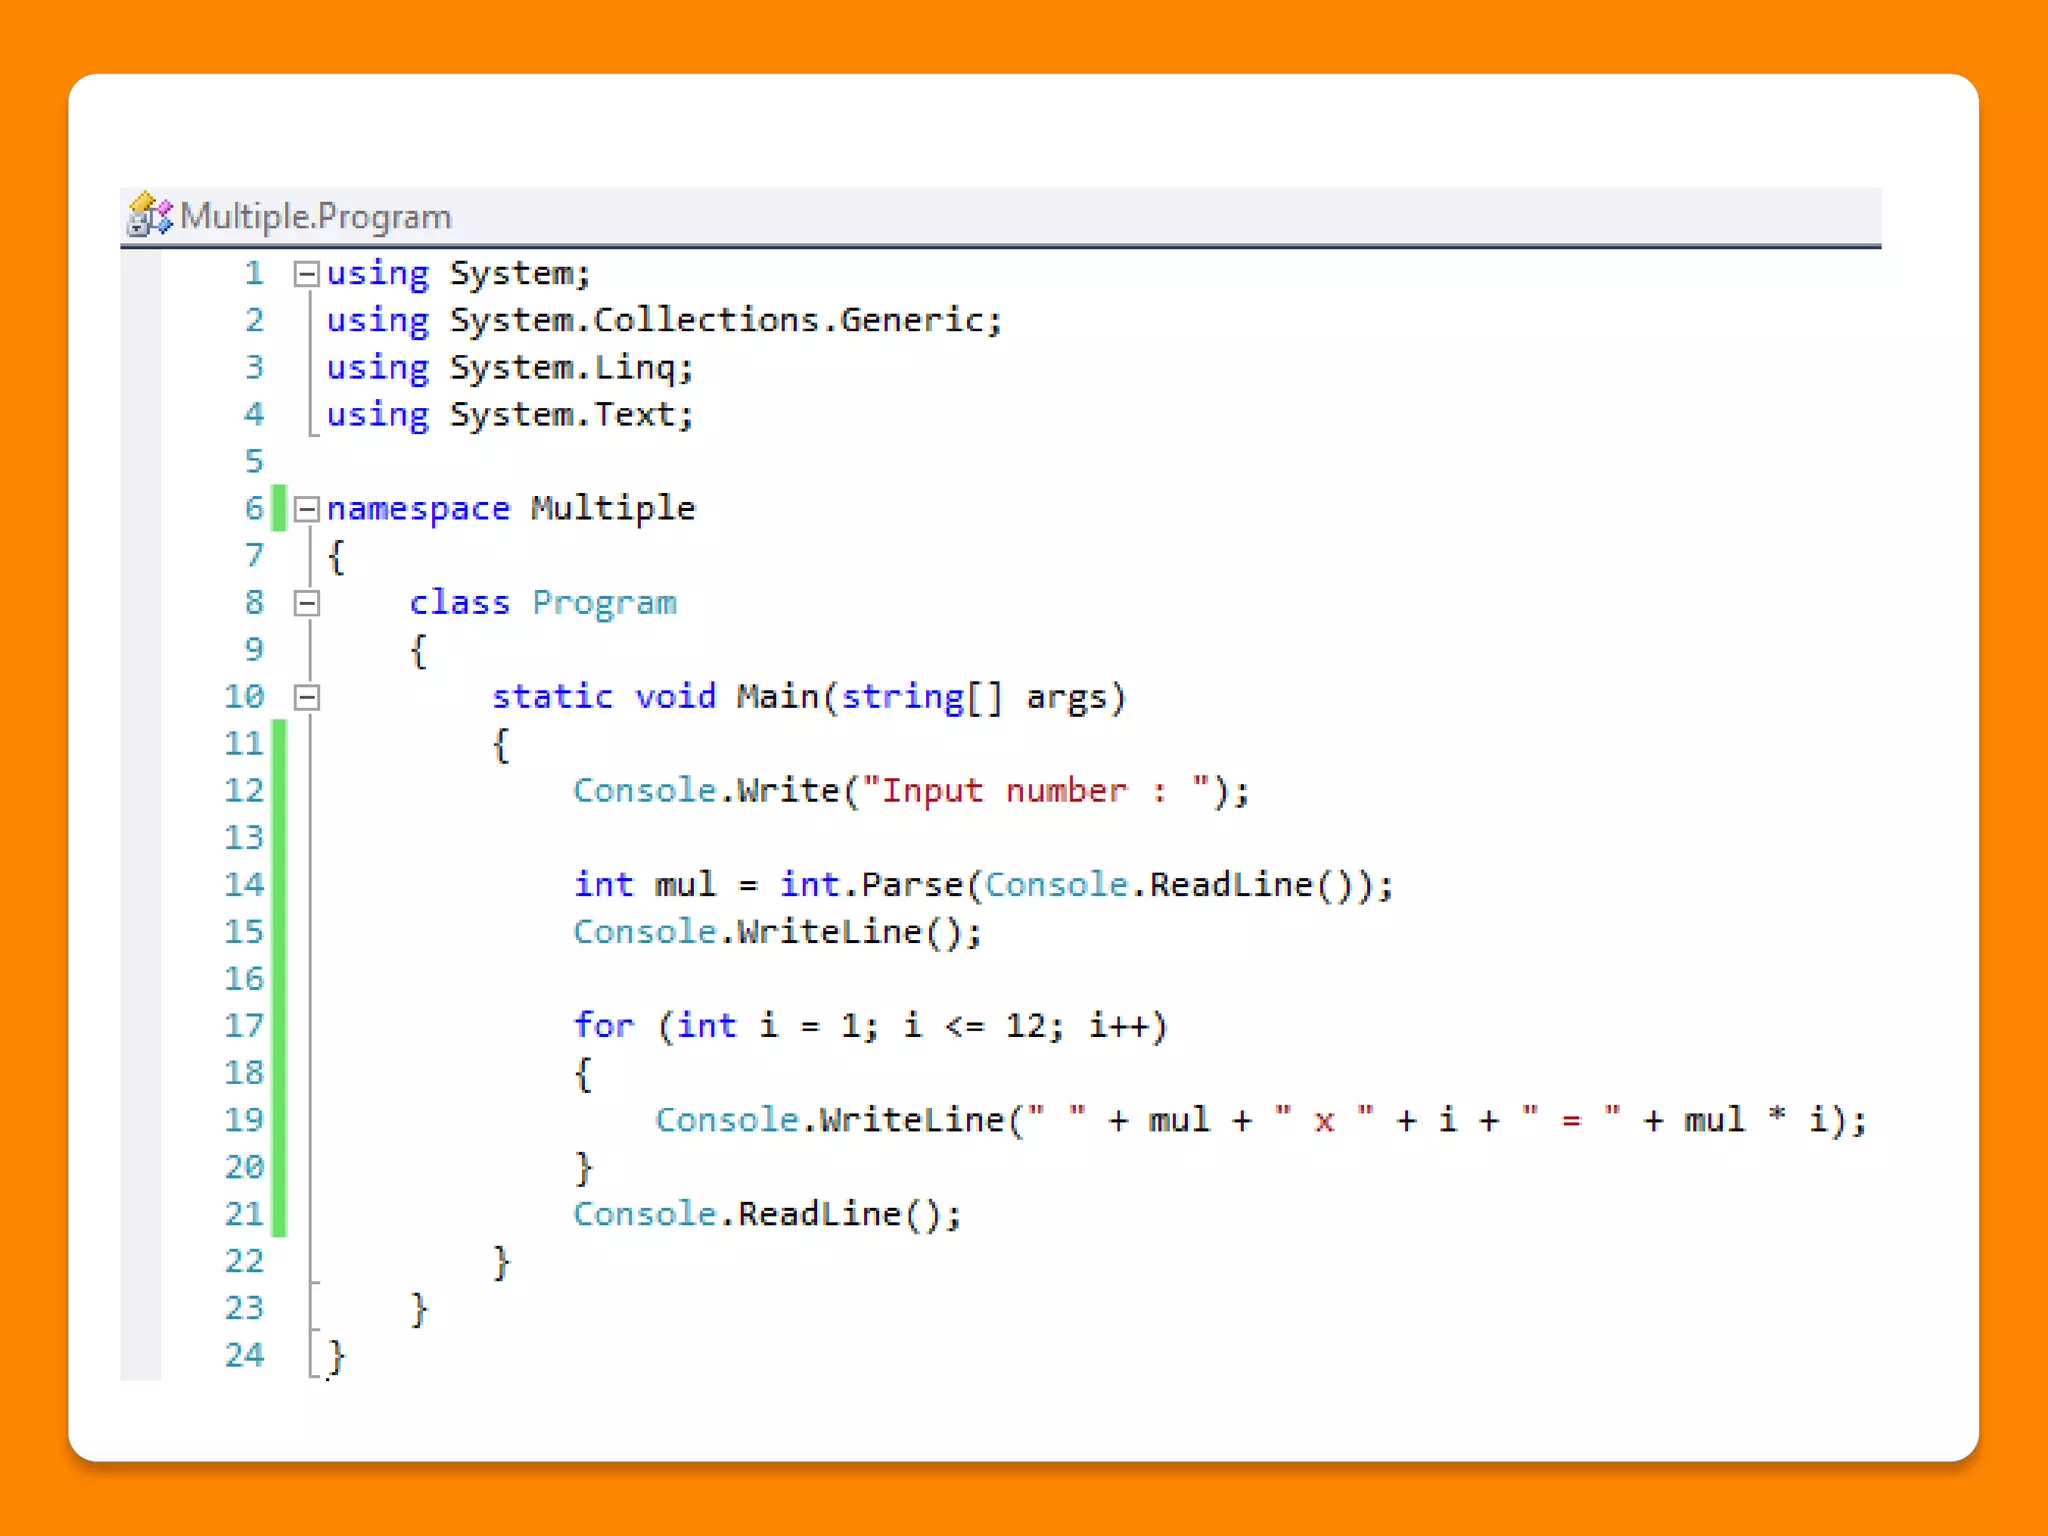Click 'Console.ReadLine();' on line 21
This screenshot has height=1536, width=2048.
(768, 1214)
